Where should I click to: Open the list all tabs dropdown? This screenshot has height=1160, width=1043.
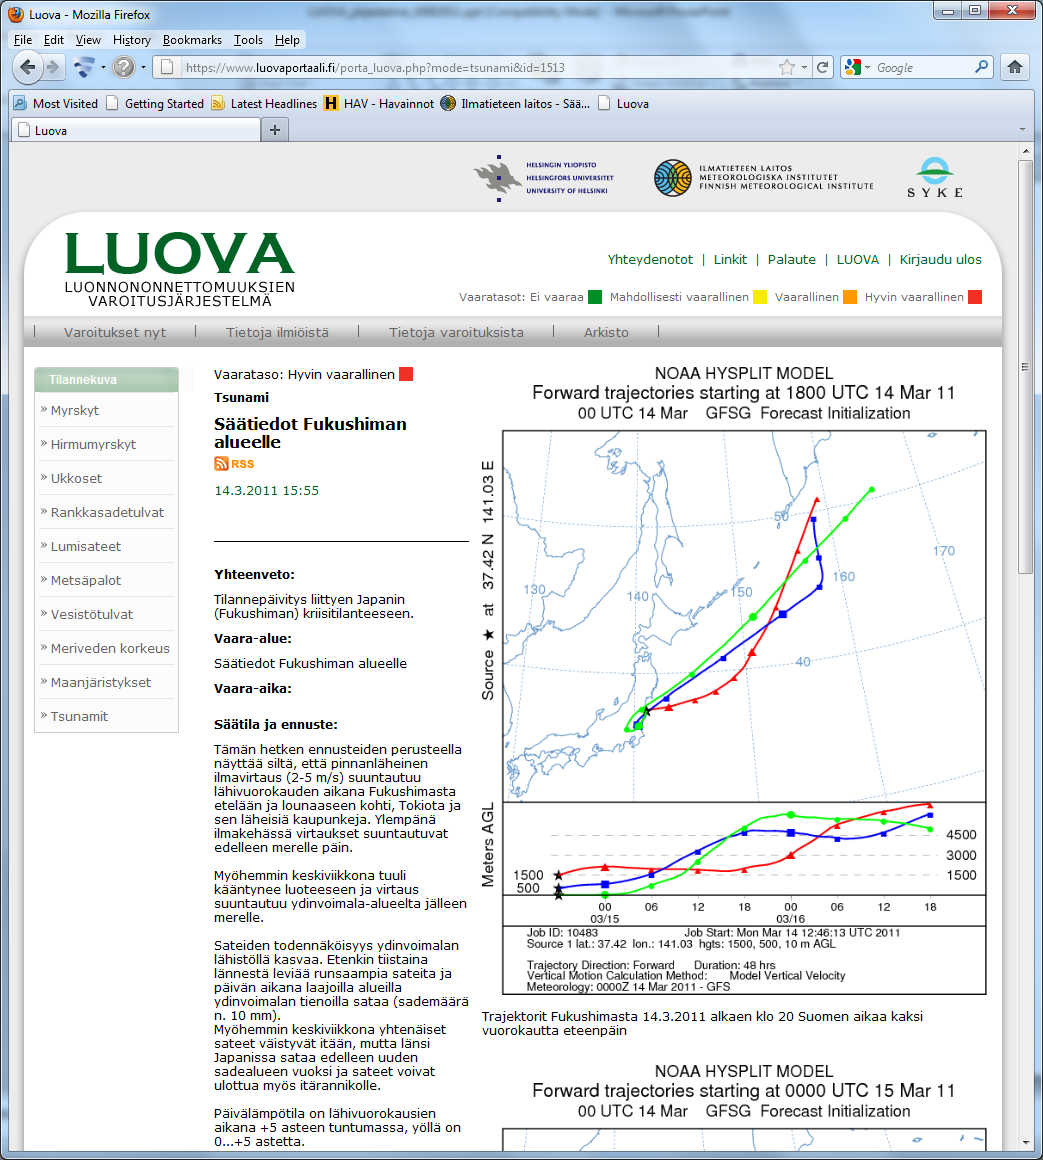point(1022,129)
